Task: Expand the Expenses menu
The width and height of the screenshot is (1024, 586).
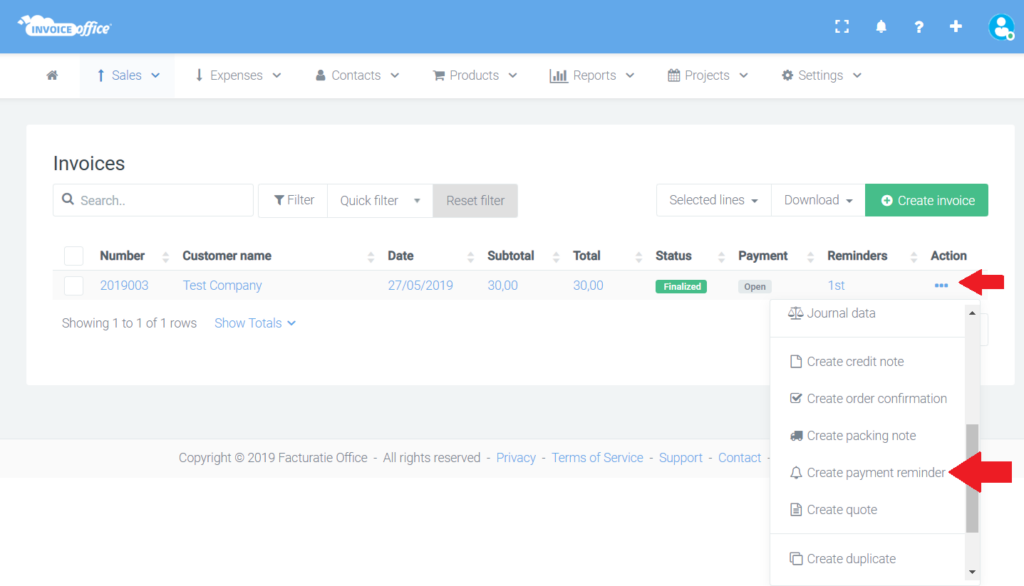Action: coord(238,75)
